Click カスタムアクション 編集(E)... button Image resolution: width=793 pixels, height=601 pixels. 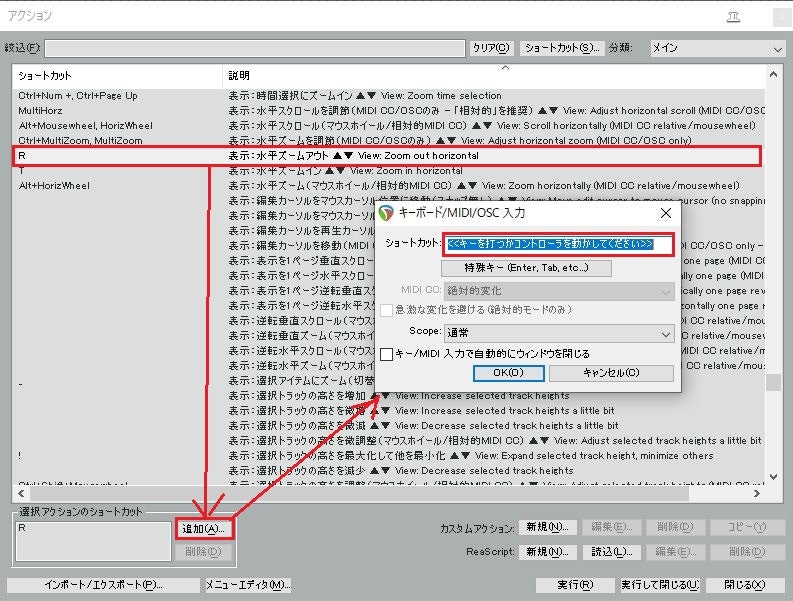click(611, 527)
